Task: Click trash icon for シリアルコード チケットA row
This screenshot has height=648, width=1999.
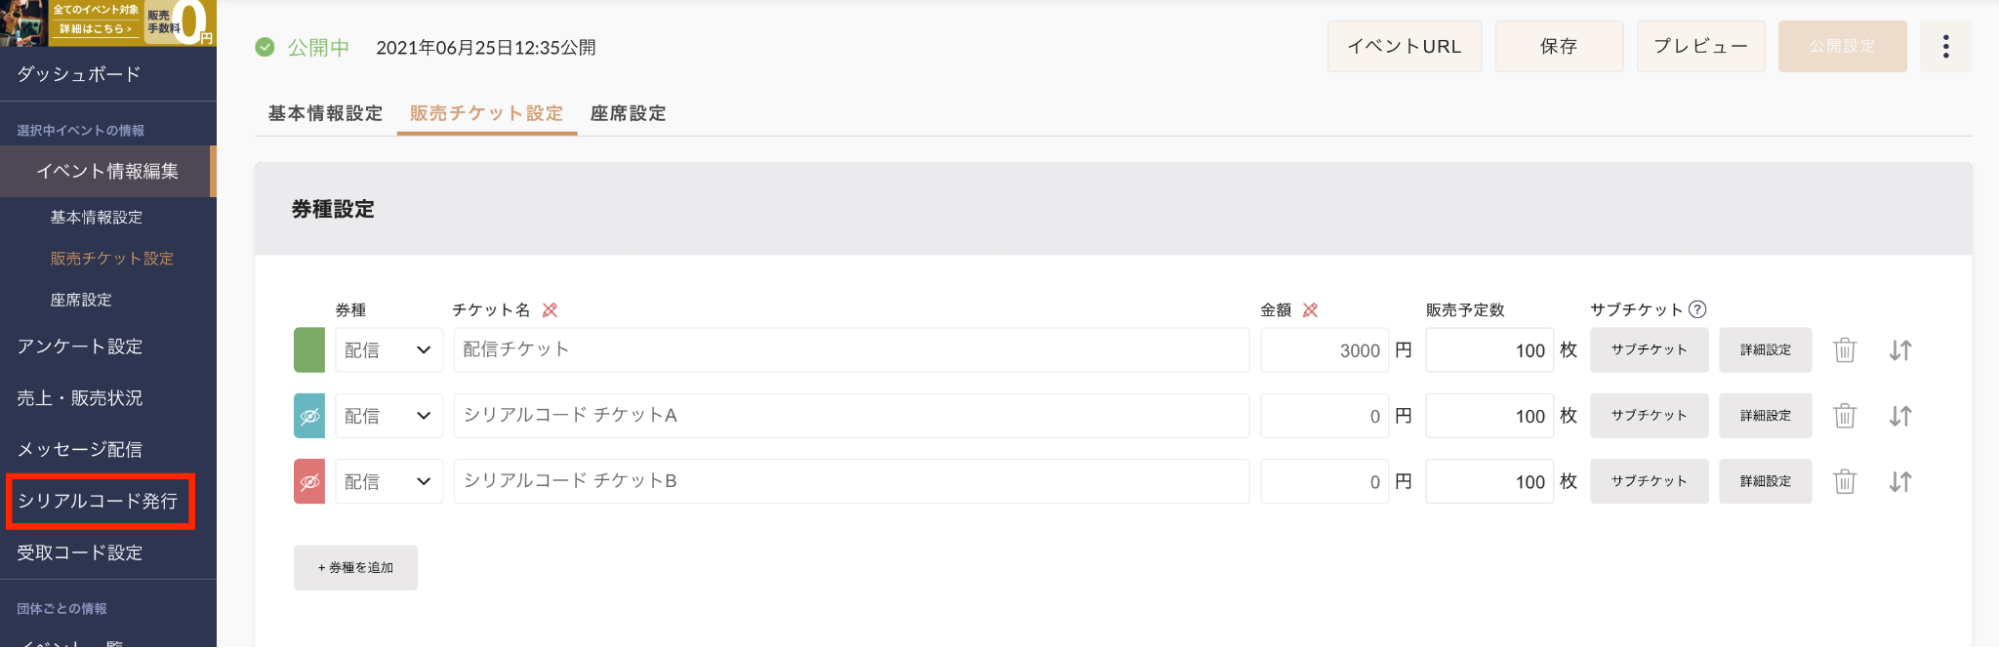Action: (x=1844, y=416)
